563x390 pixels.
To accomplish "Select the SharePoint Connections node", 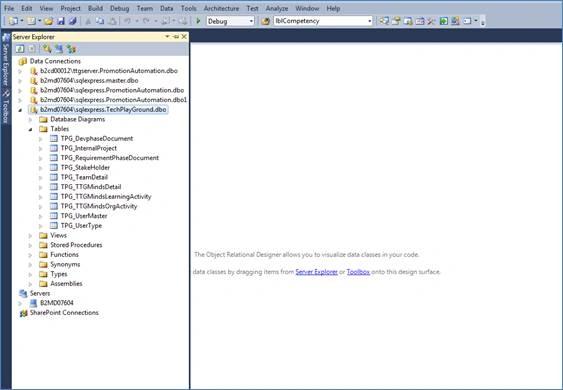I will [x=64, y=313].
